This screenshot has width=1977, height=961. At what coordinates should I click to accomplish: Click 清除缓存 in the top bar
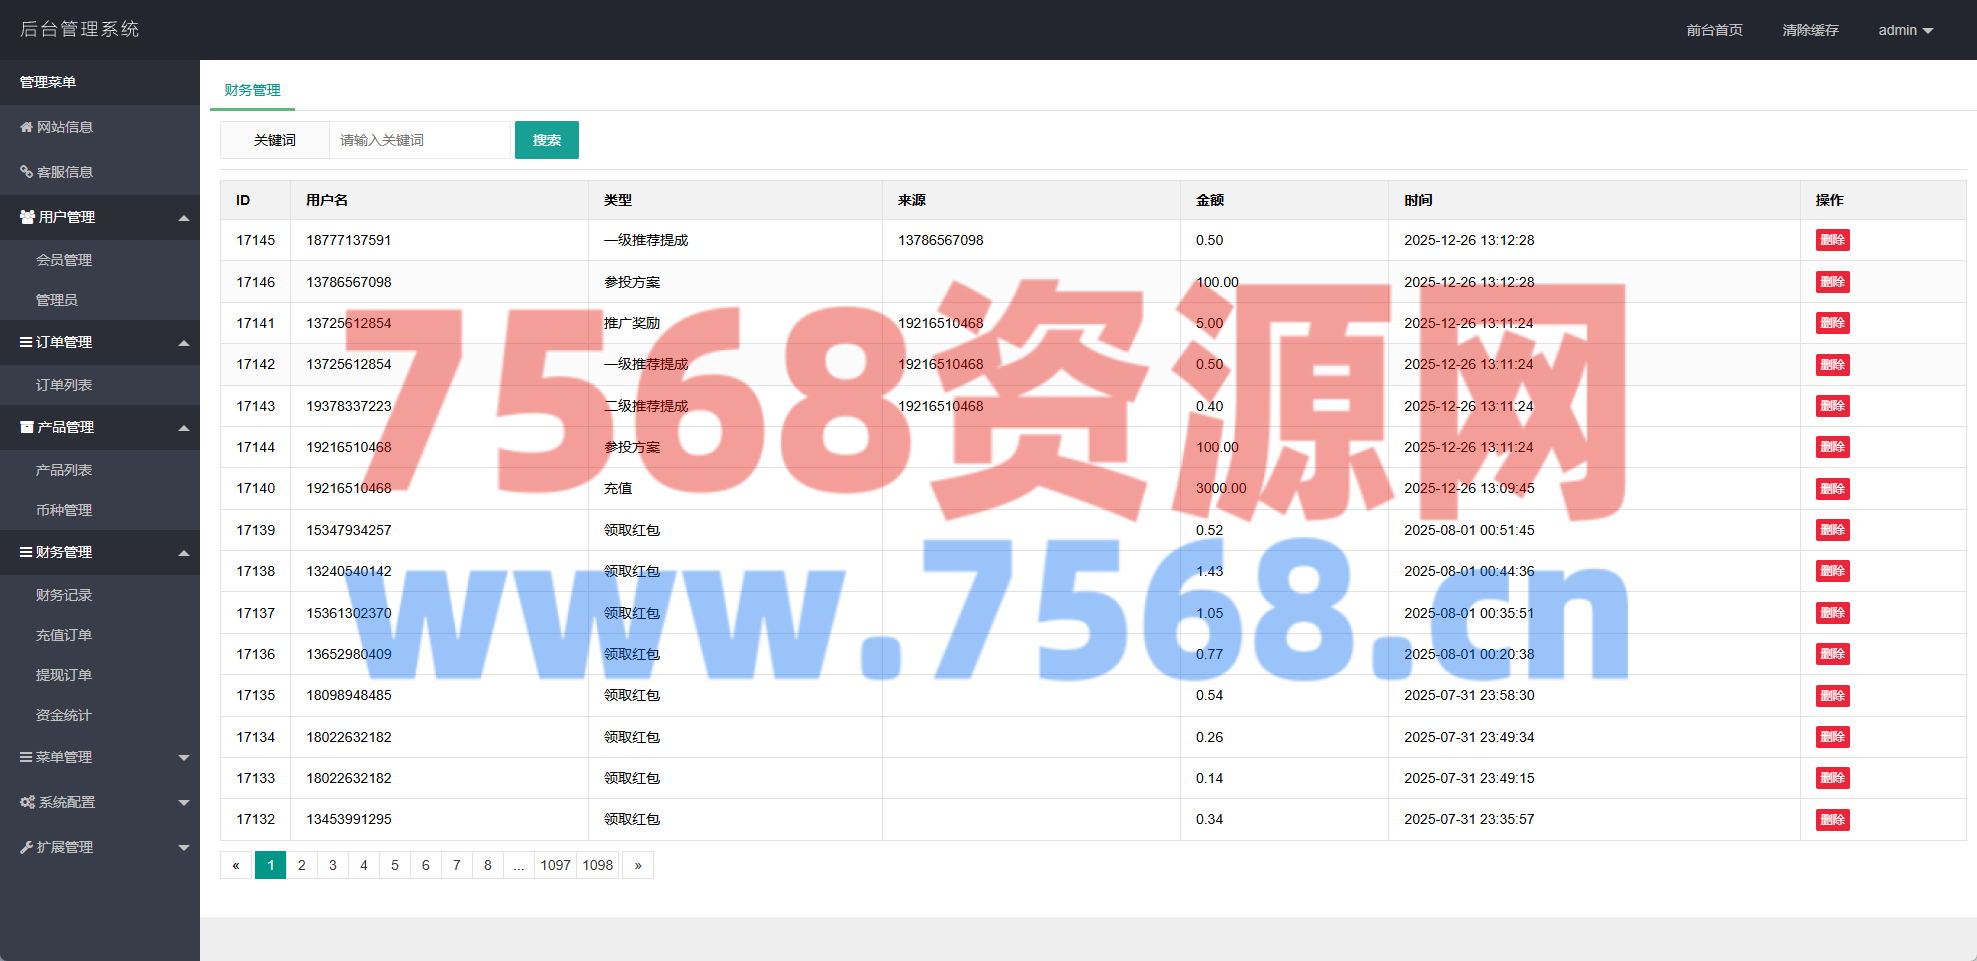(1810, 30)
